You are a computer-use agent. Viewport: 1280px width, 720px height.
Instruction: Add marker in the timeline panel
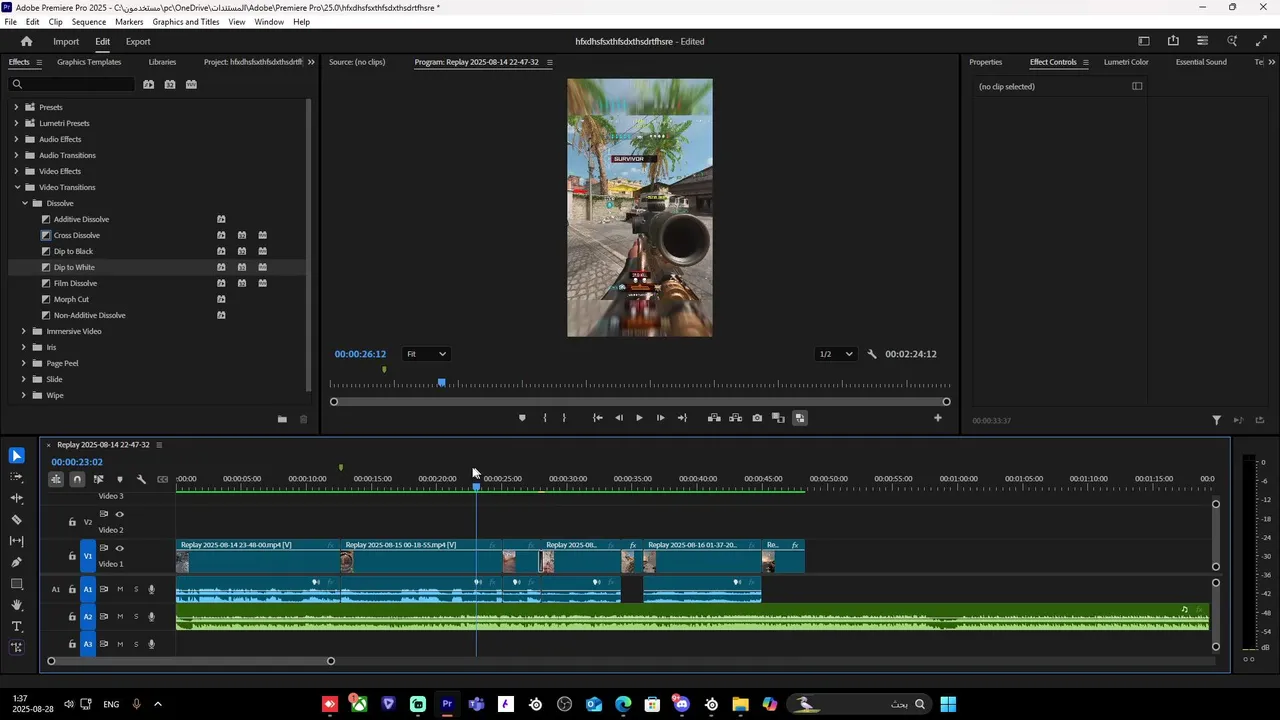tap(120, 479)
